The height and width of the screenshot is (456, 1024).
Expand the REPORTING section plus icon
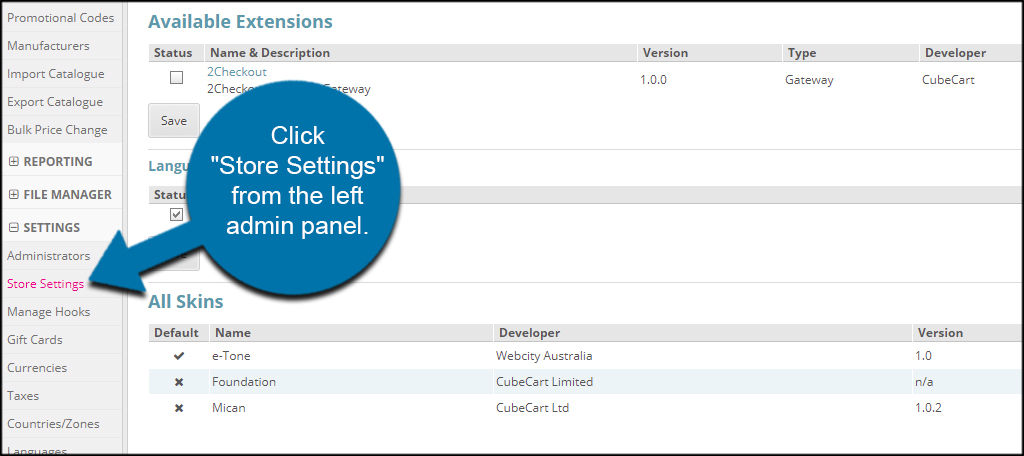pyautogui.click(x=14, y=162)
